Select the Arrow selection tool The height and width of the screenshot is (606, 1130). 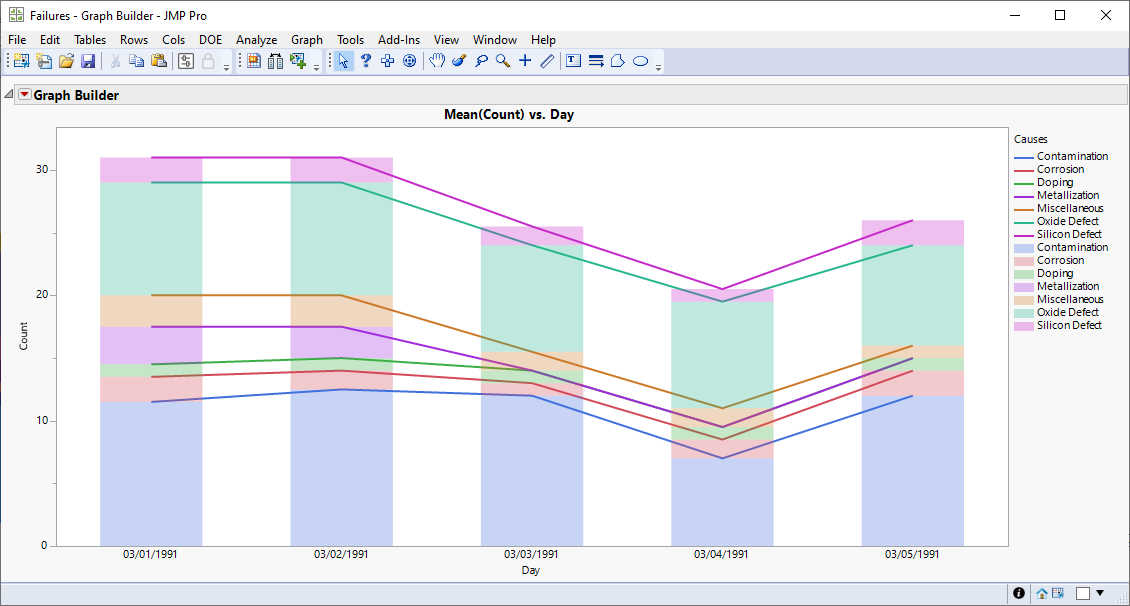click(344, 60)
